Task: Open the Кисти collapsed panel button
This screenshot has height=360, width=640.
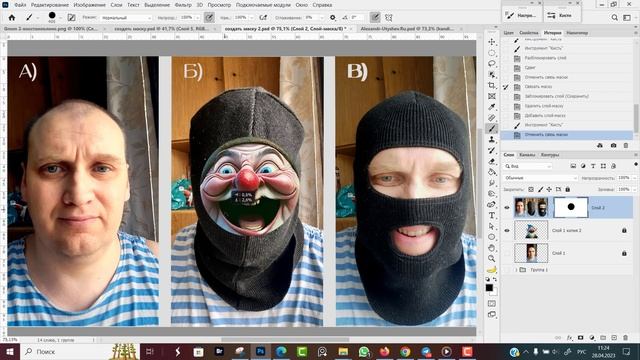Action: tap(562, 16)
